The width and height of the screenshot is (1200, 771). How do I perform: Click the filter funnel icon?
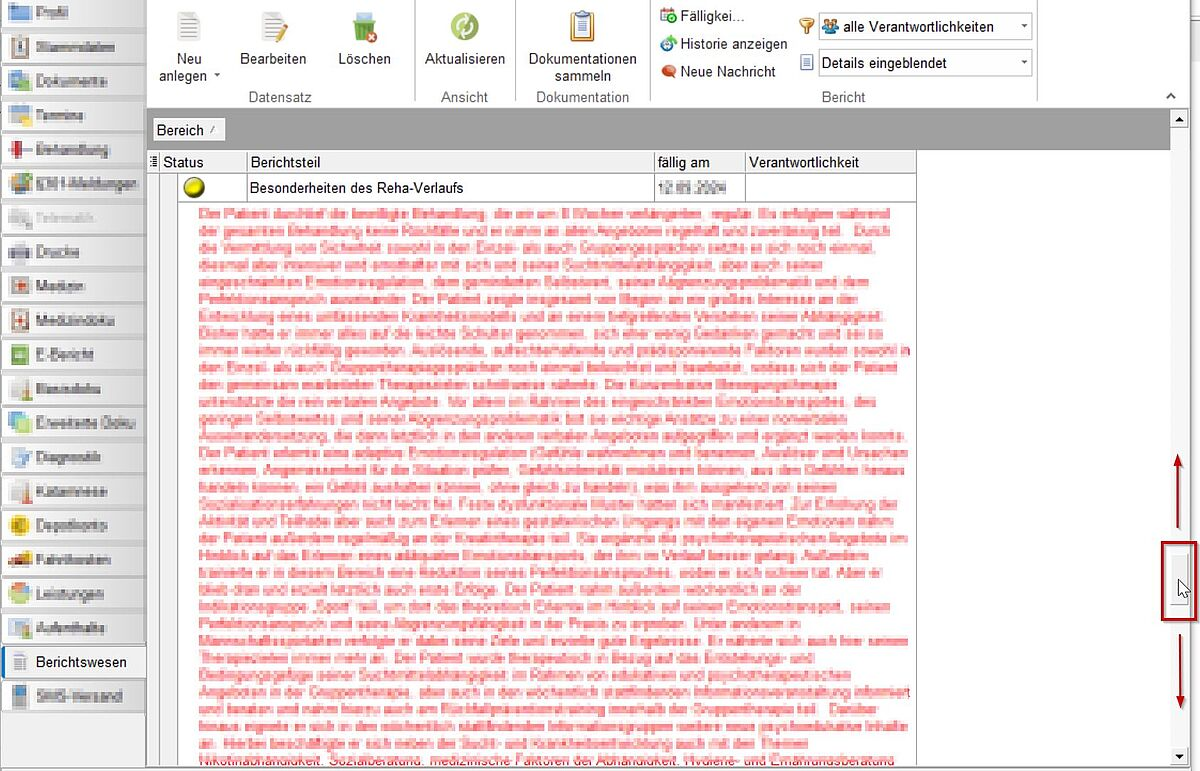806,27
